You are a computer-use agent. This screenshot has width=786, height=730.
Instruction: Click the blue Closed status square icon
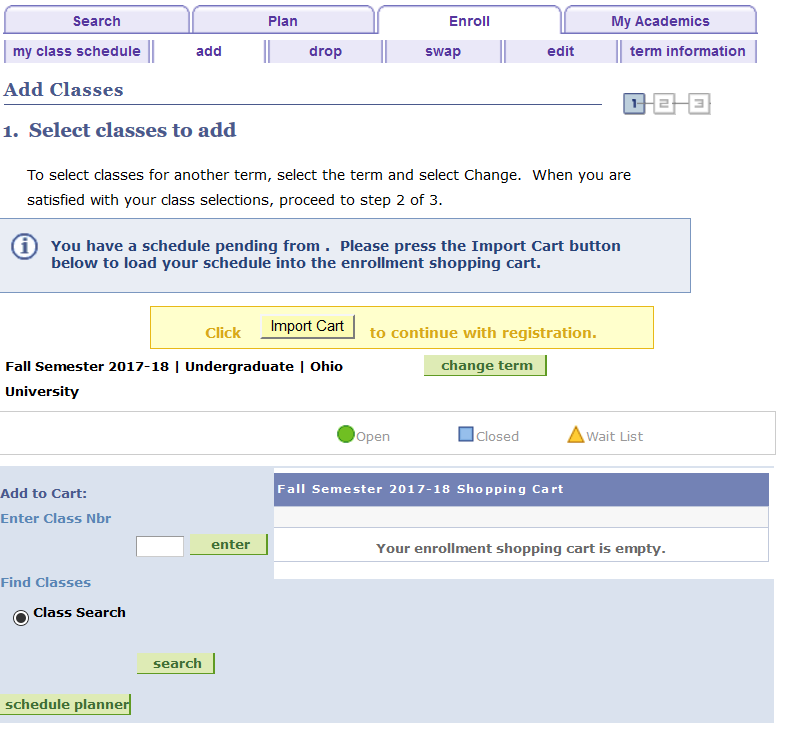point(465,435)
